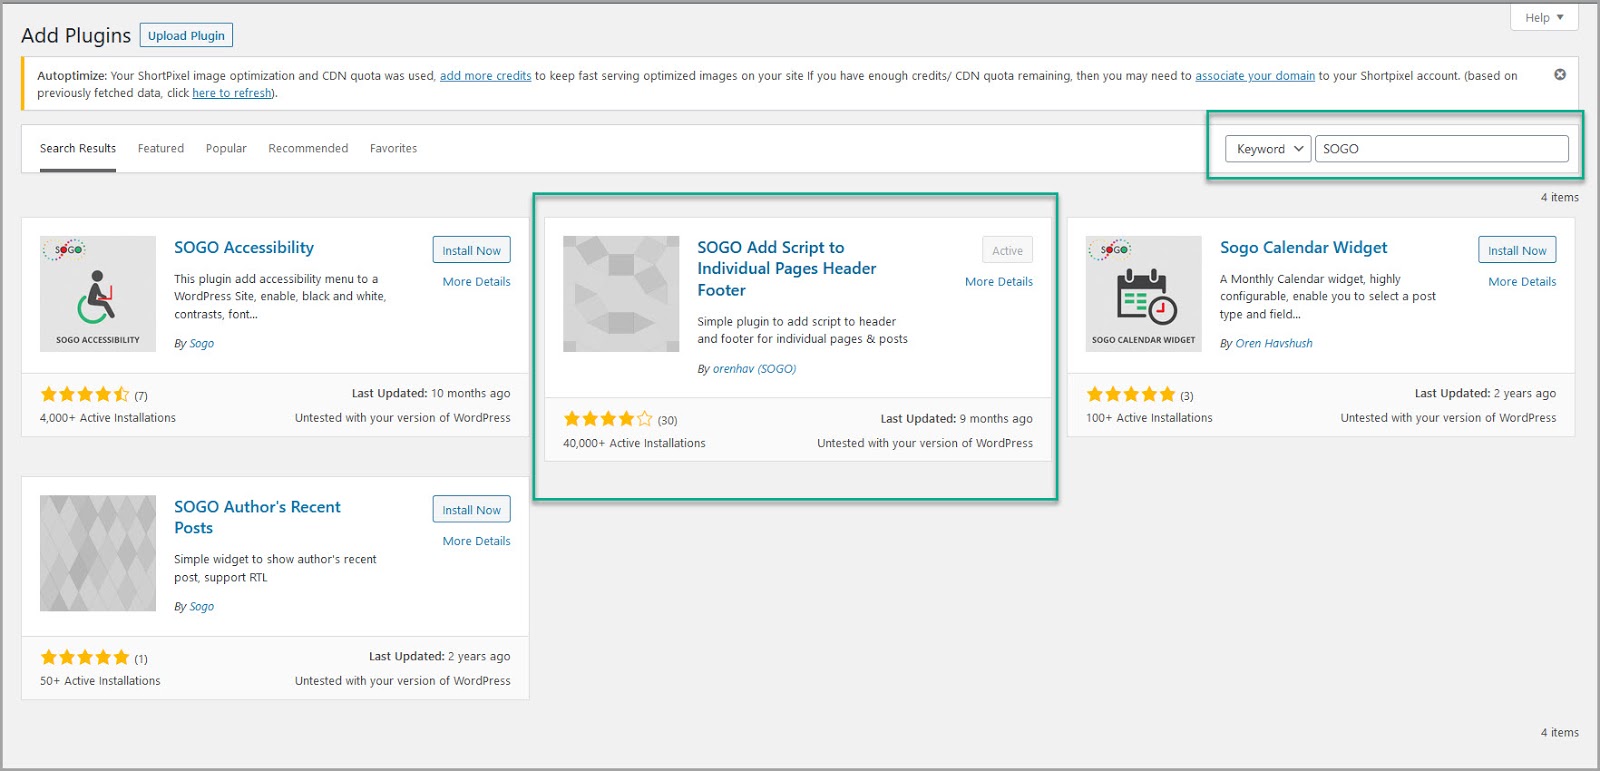Screen dimensions: 1600x771
Task: Open the Keyword search type dropdown
Action: (1268, 149)
